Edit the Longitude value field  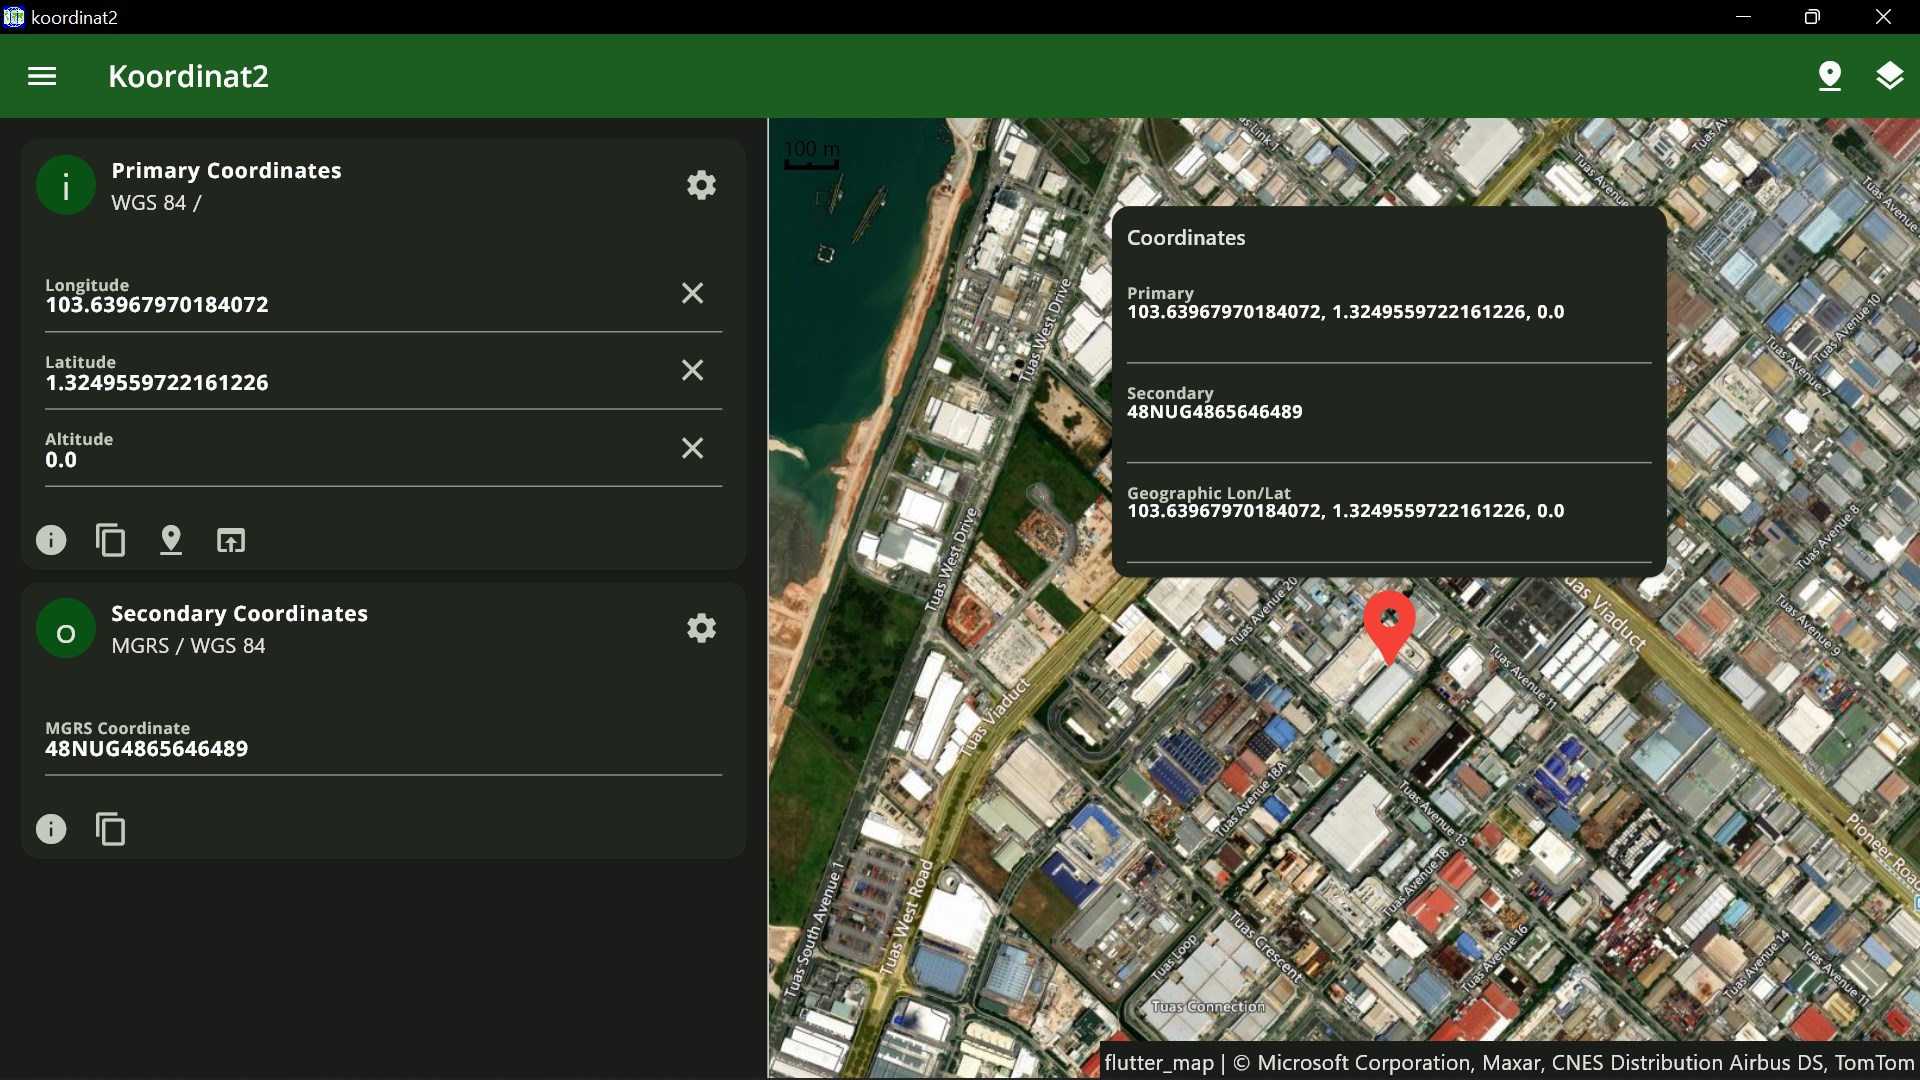click(x=340, y=304)
